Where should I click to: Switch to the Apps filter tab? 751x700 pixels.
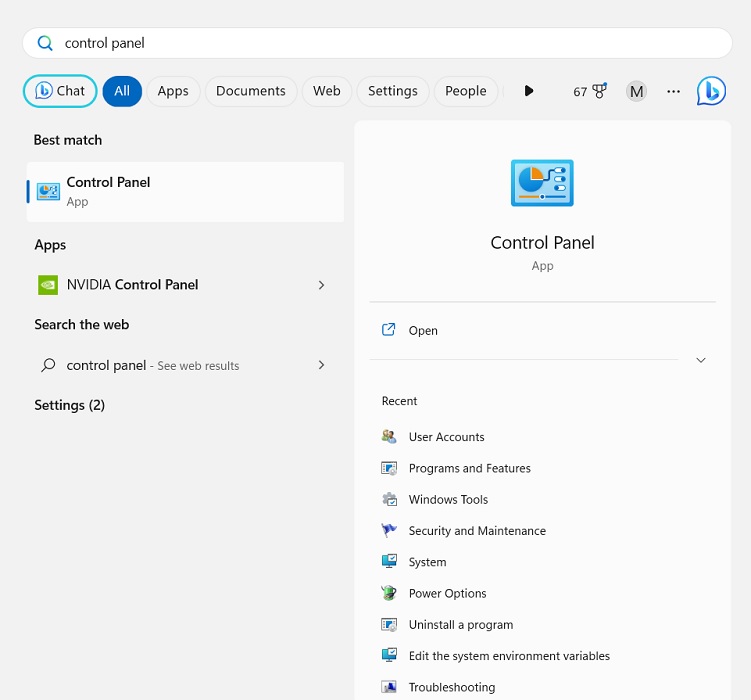click(173, 91)
